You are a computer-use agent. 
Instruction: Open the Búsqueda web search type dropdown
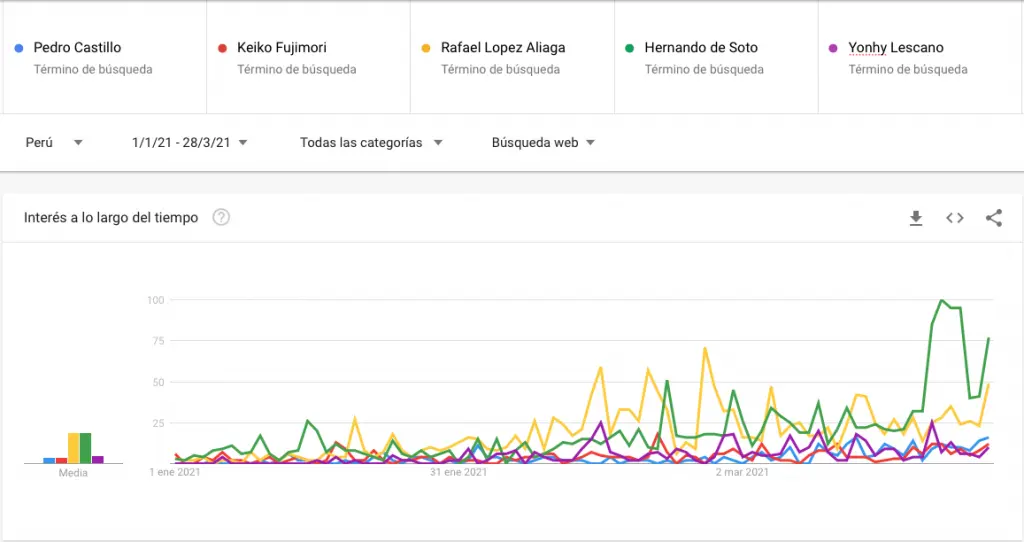point(543,142)
